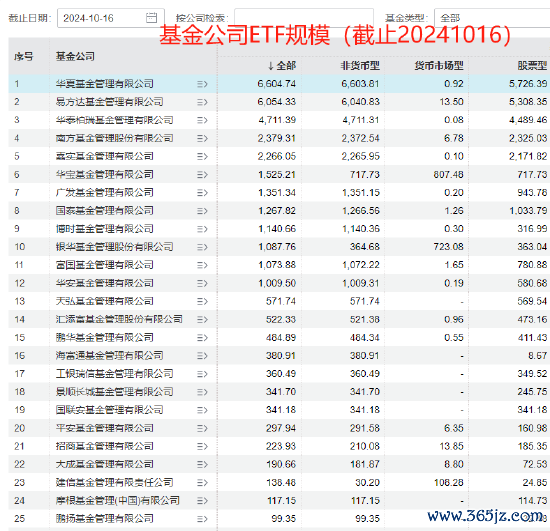This screenshot has height=531, width=550.
Task: Click details arrow icon for 南方基金管理股份有限公司
Action: pyautogui.click(x=202, y=138)
